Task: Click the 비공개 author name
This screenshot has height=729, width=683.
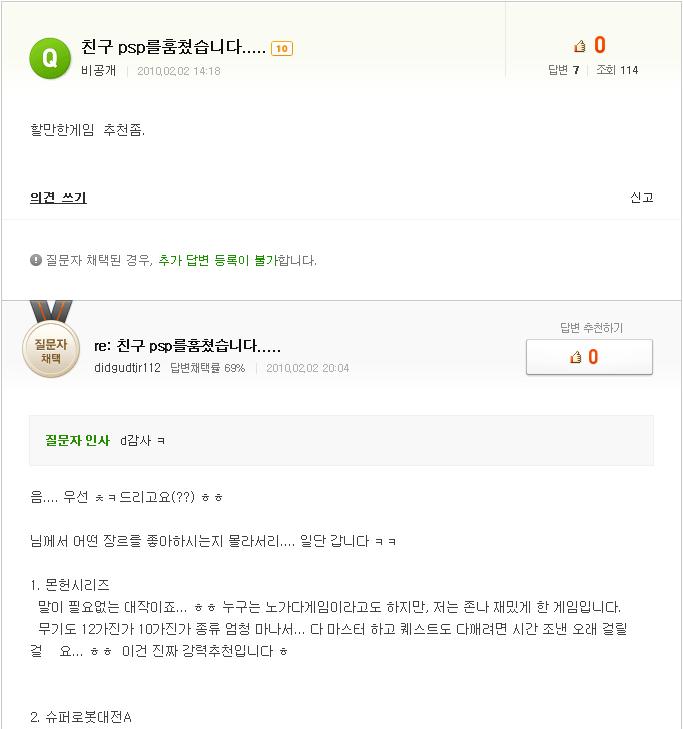Action: (99, 71)
